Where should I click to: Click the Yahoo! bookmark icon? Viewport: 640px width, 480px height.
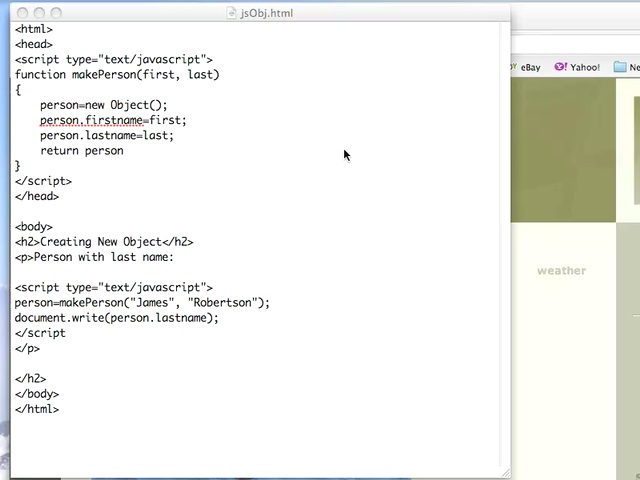click(x=560, y=67)
